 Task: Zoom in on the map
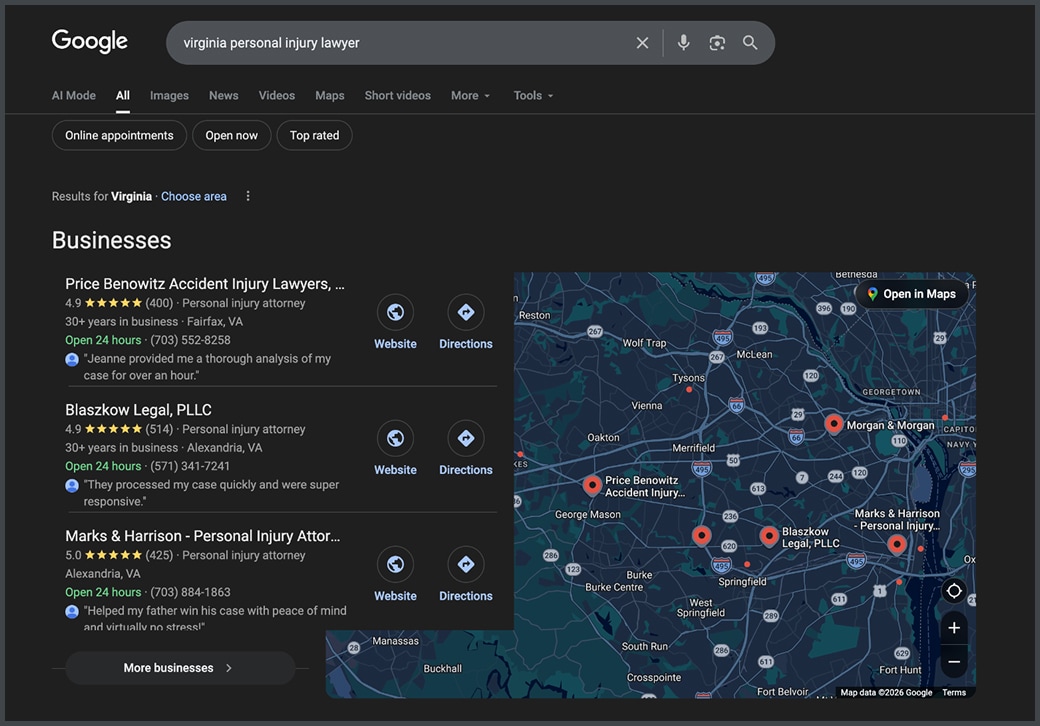(x=954, y=628)
